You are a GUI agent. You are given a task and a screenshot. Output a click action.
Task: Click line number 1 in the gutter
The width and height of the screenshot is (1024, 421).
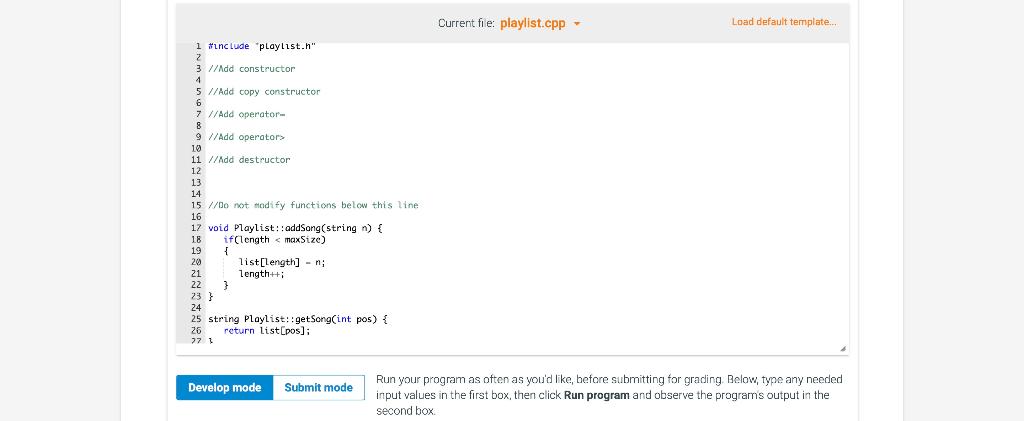[x=198, y=46]
